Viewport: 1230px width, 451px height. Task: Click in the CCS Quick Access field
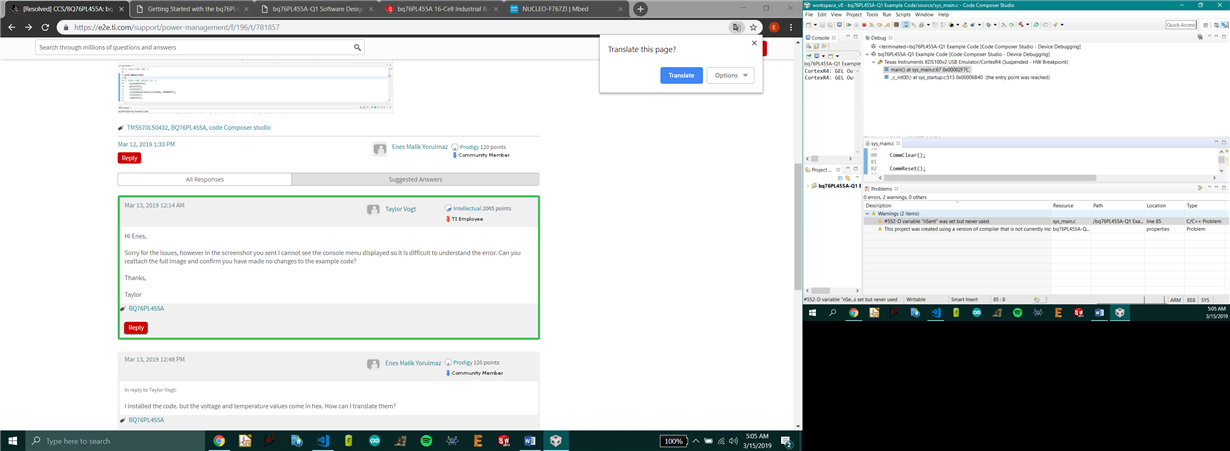click(1180, 25)
